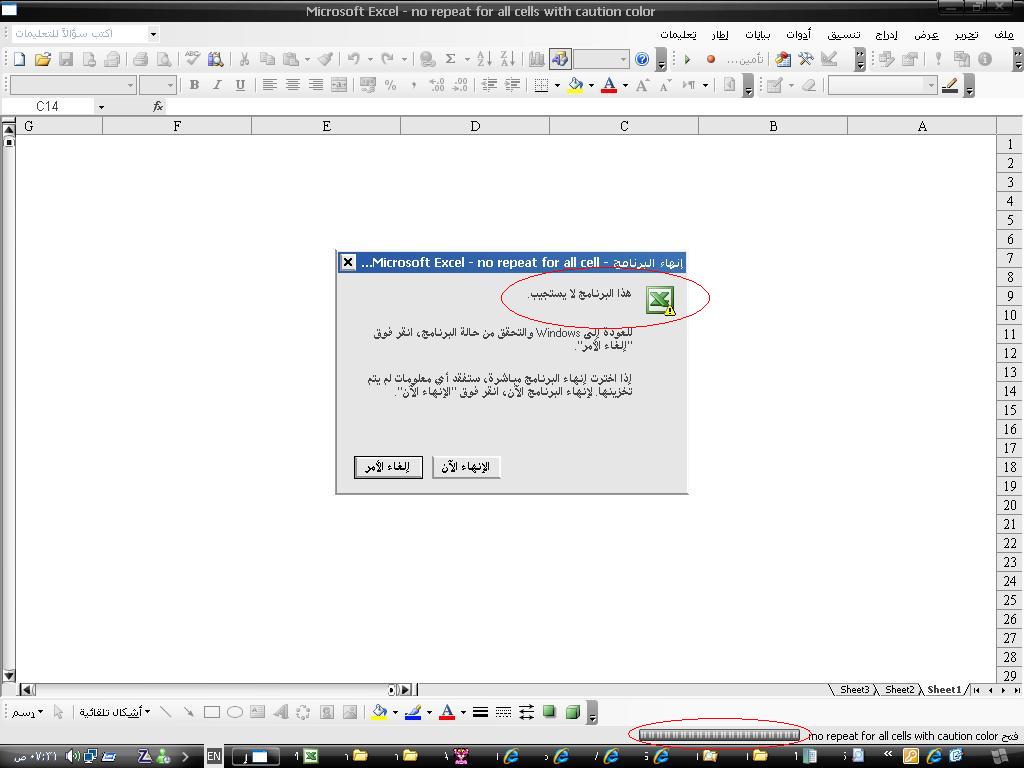Click the Run Macro green play icon
Screen dimensions: 1024x768
click(x=687, y=59)
